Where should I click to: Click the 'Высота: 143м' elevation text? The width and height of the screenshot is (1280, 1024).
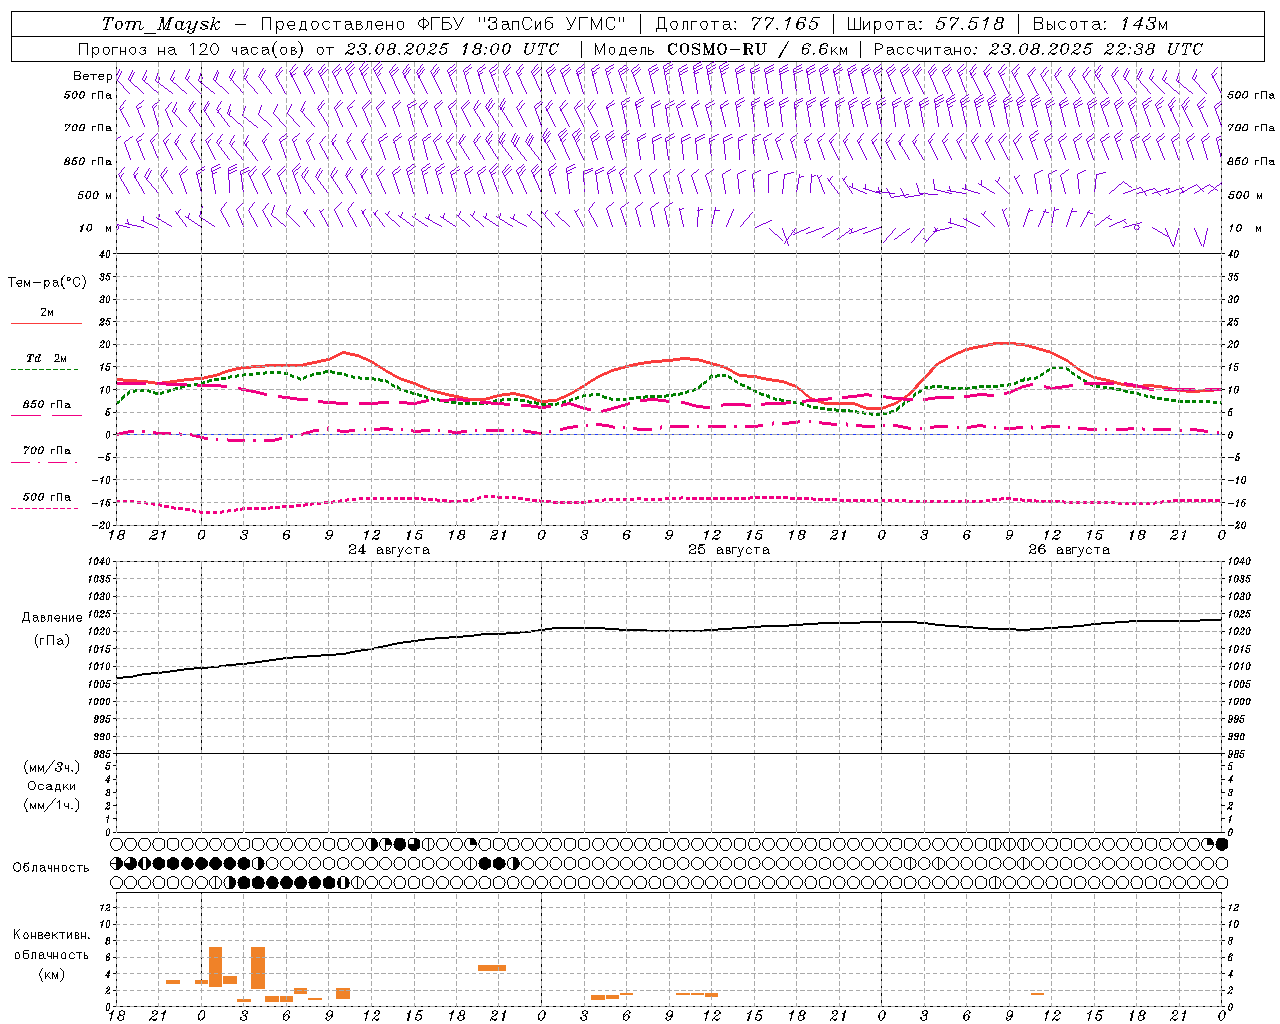coord(1100,24)
